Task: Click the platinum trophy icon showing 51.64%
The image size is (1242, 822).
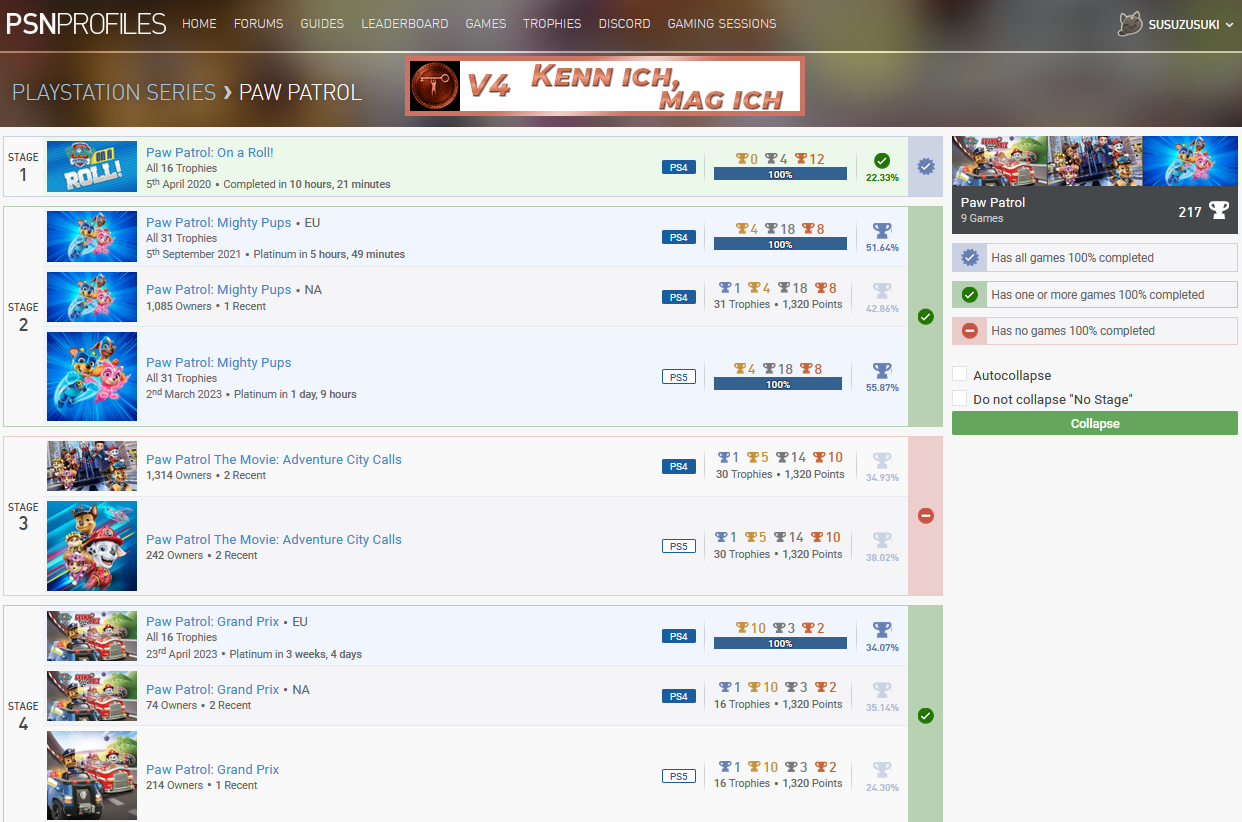Action: (882, 231)
